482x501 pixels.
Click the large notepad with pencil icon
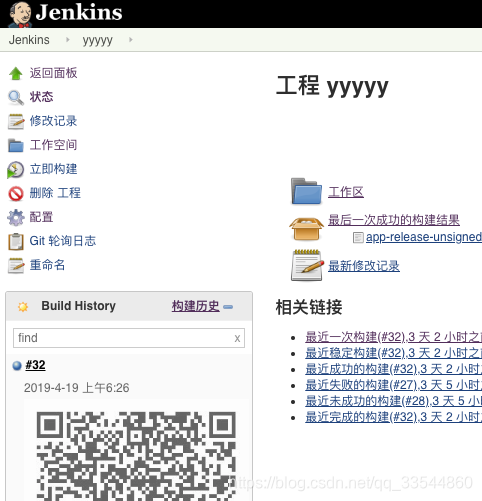coord(307,265)
